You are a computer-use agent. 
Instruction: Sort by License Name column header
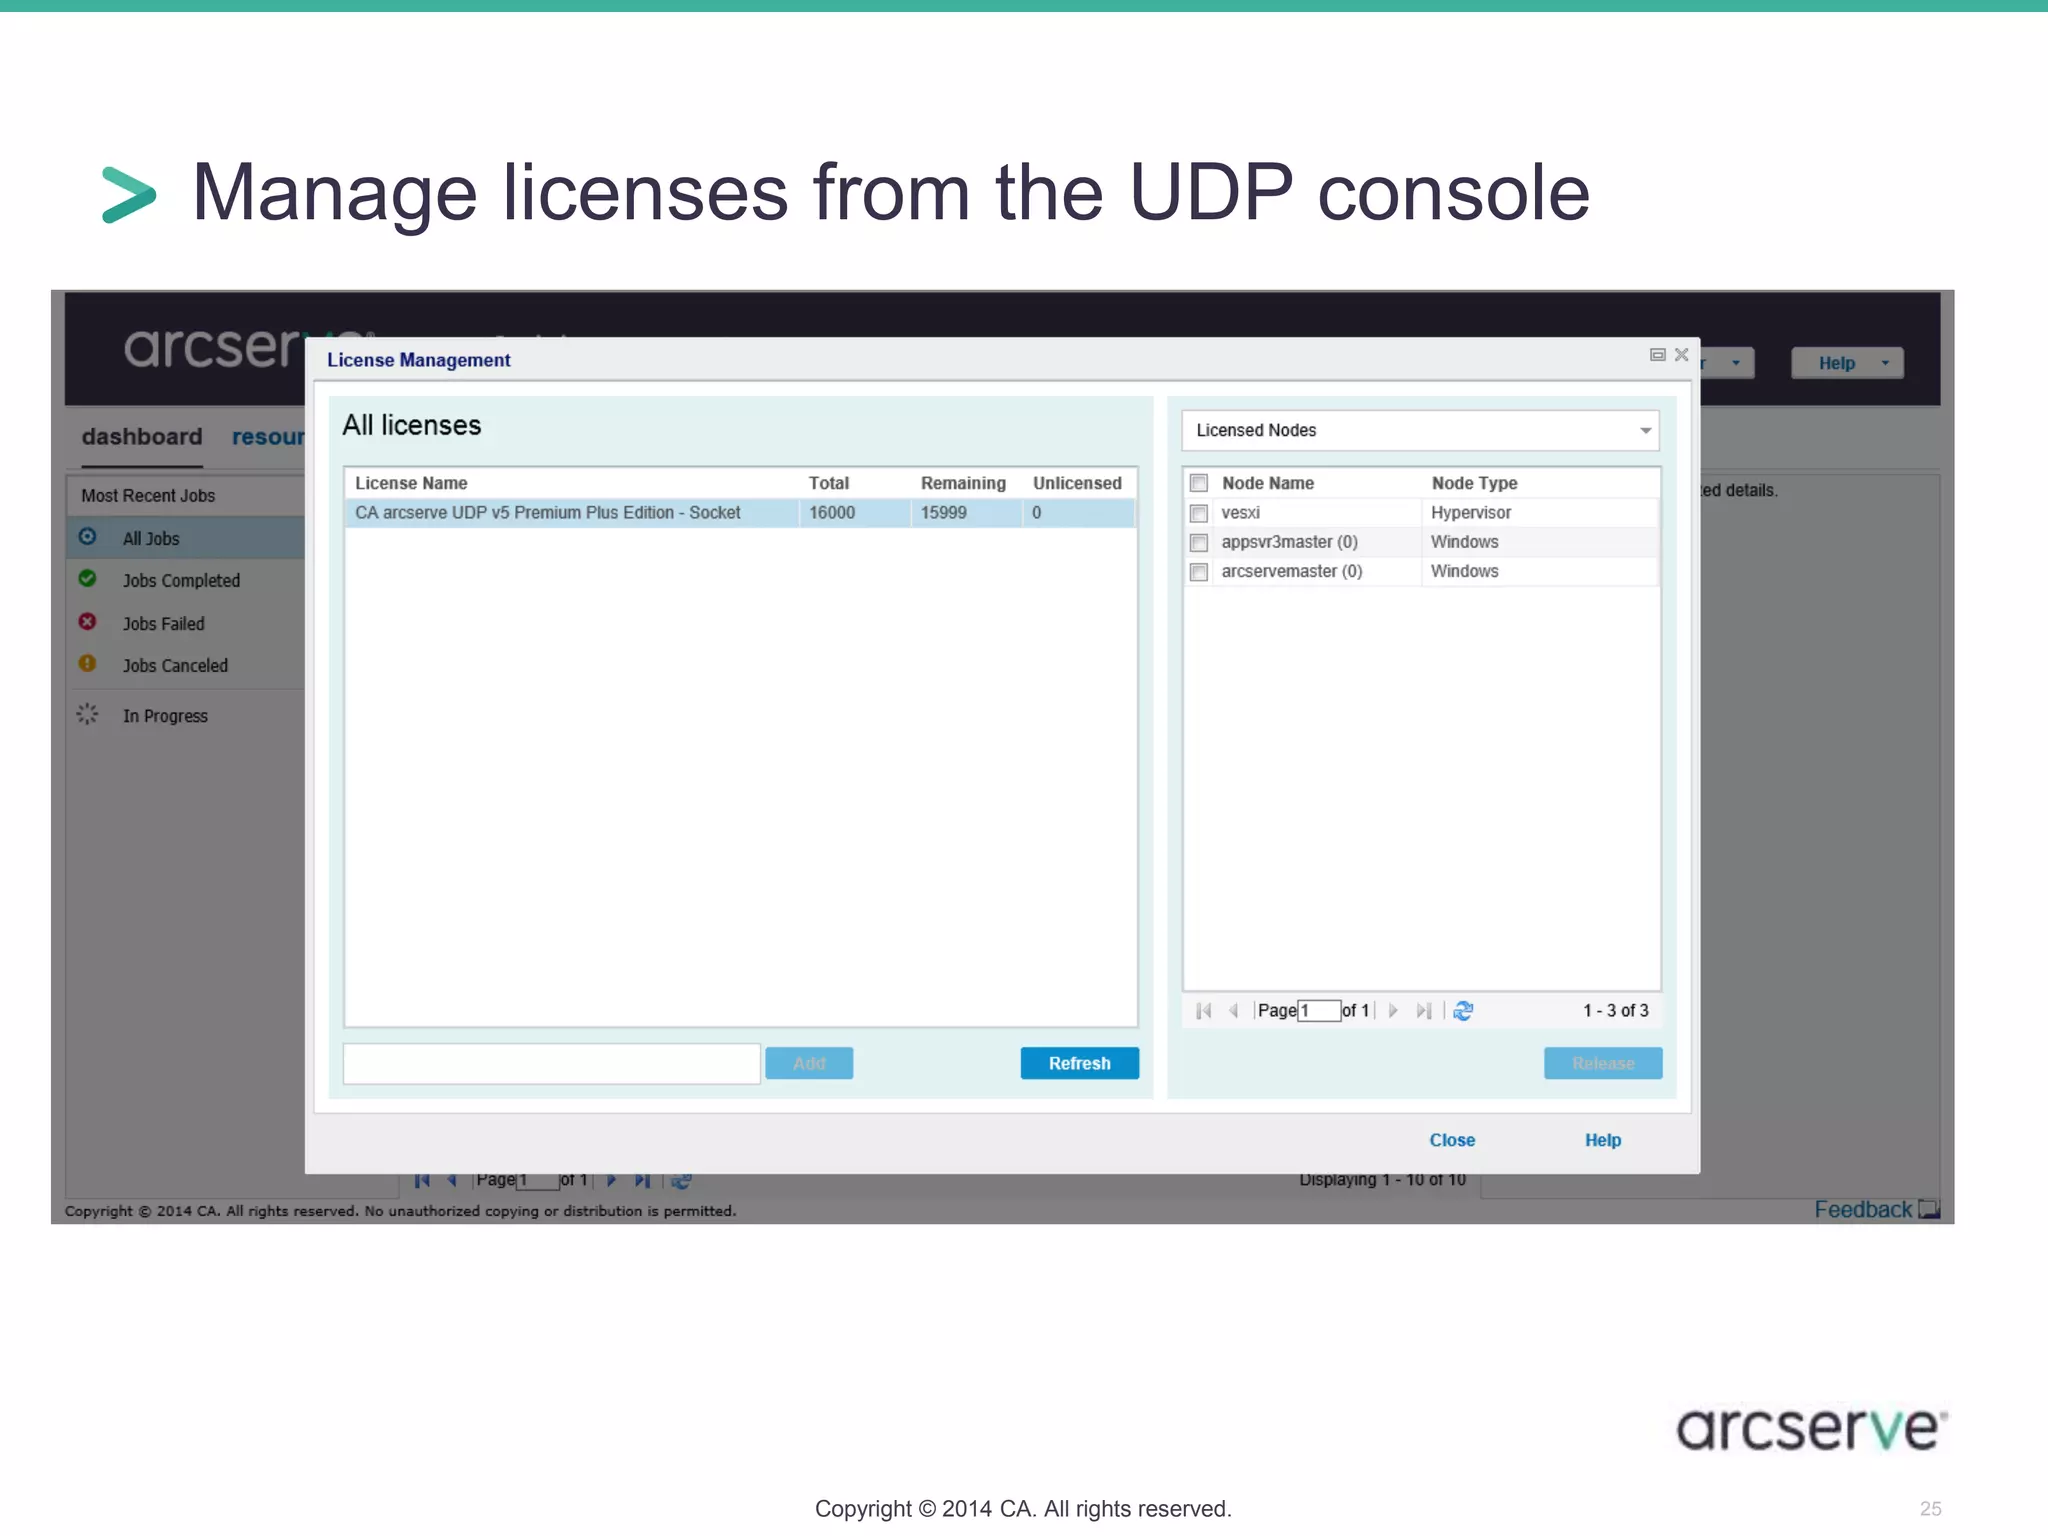[411, 483]
